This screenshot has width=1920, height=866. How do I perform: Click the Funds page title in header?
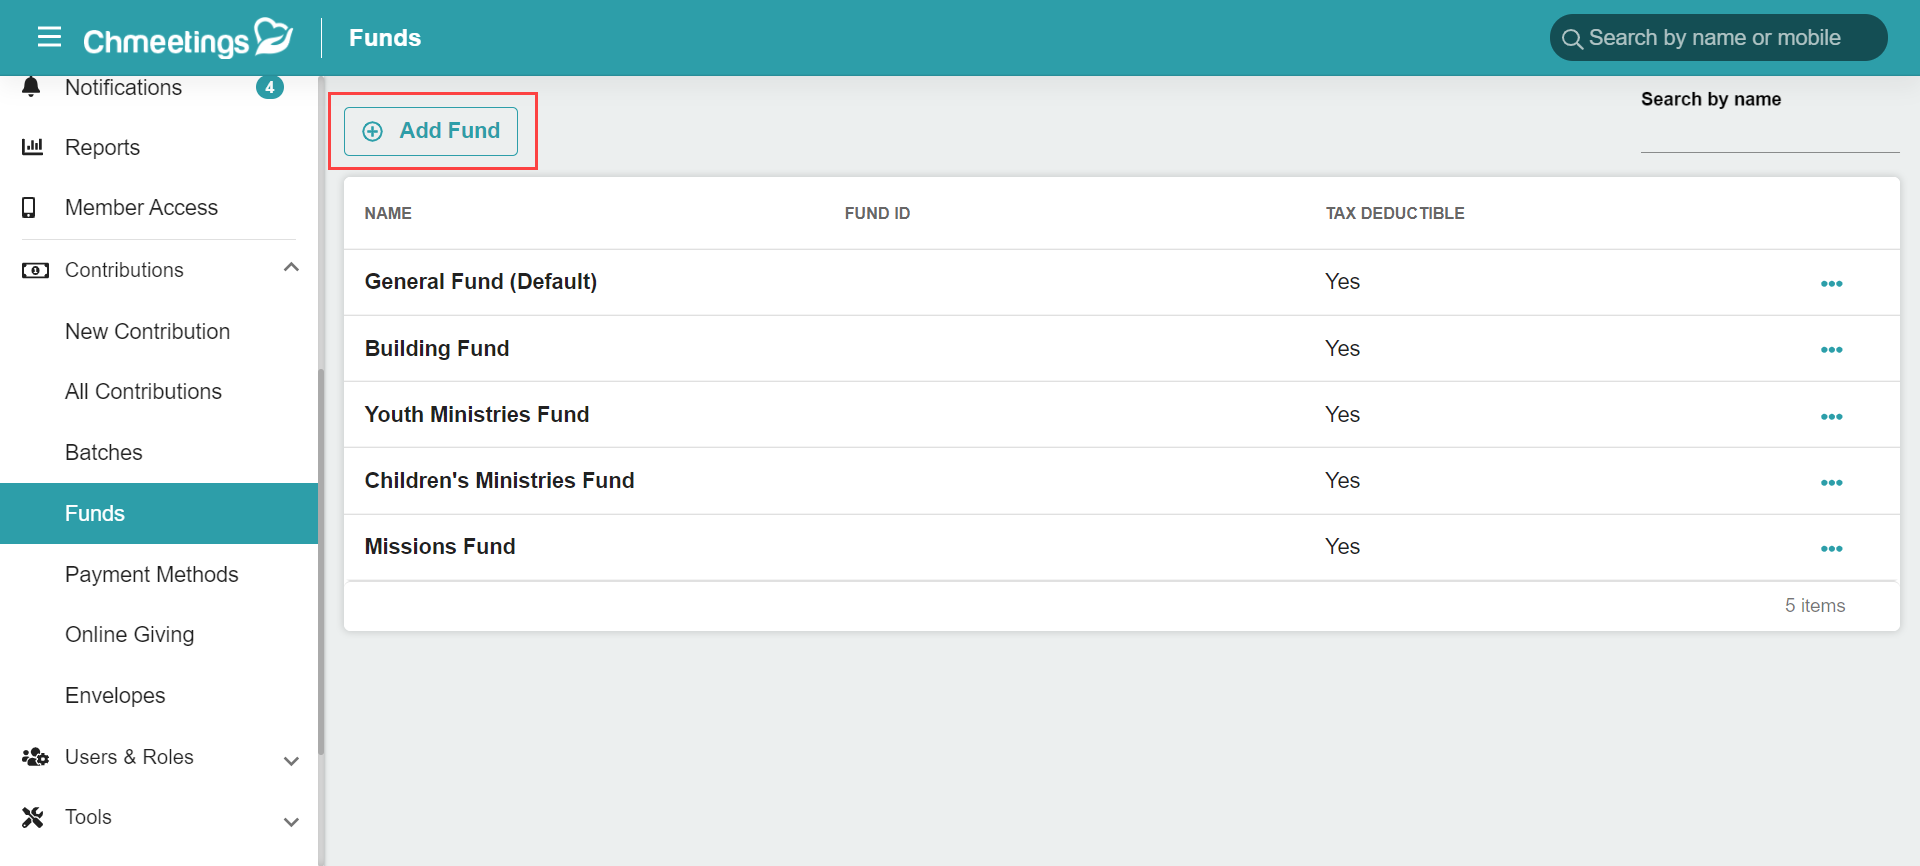(x=385, y=38)
